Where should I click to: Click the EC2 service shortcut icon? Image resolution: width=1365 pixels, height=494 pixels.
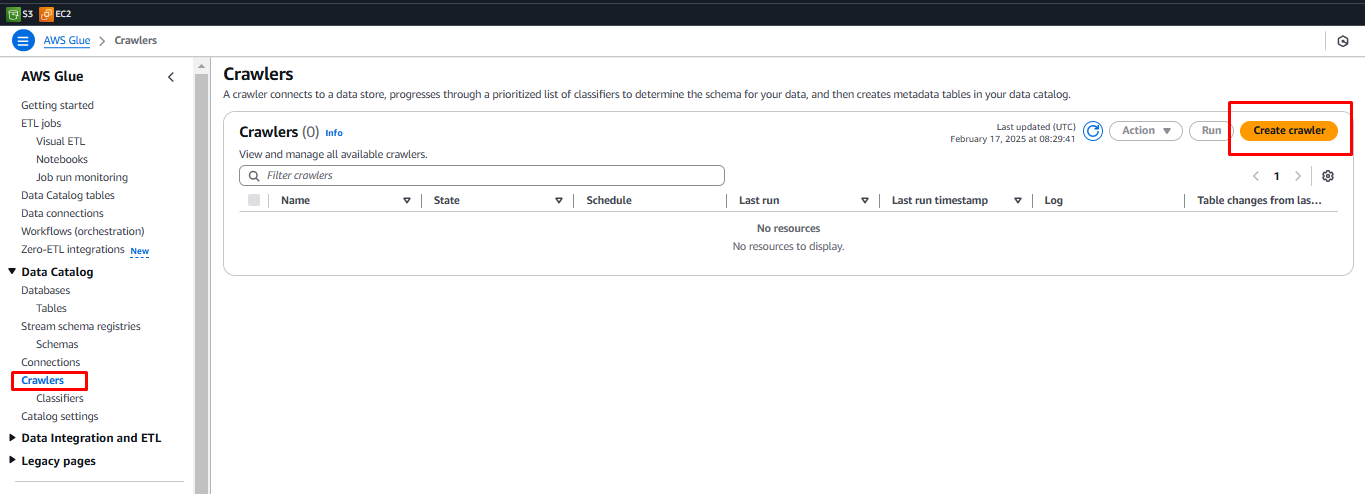(46, 14)
